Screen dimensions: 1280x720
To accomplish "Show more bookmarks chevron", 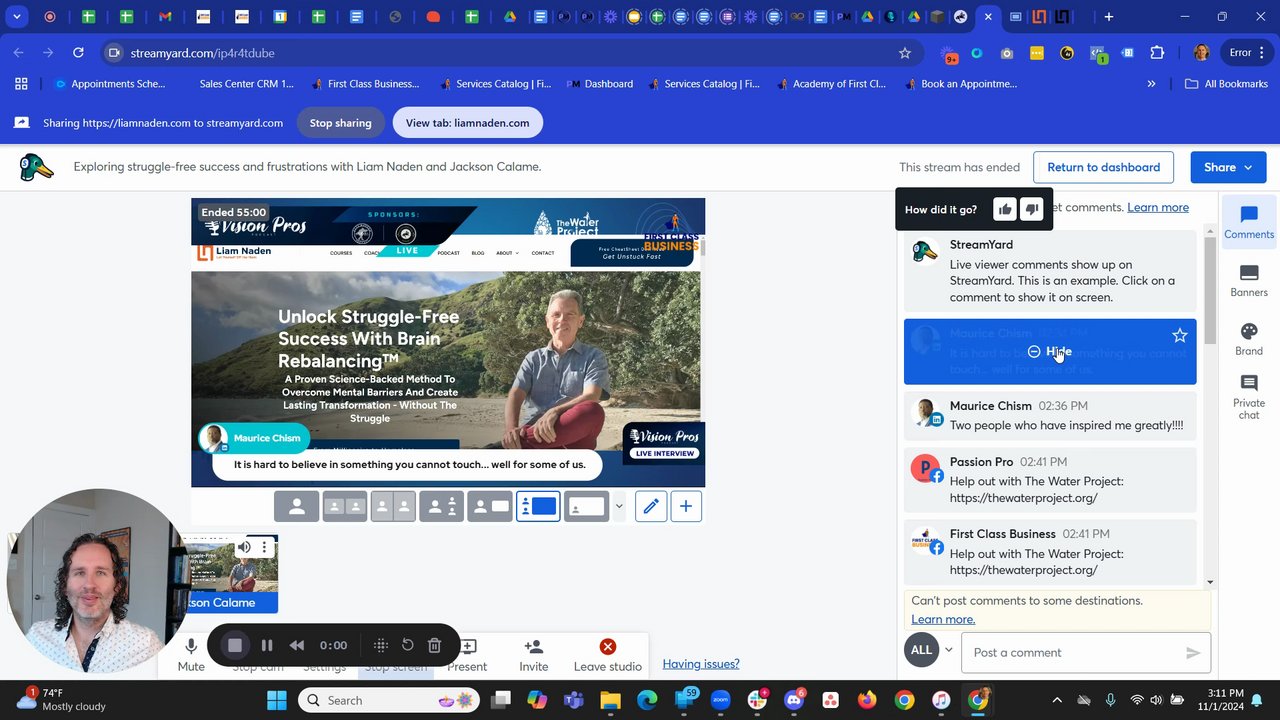I will click(1151, 84).
